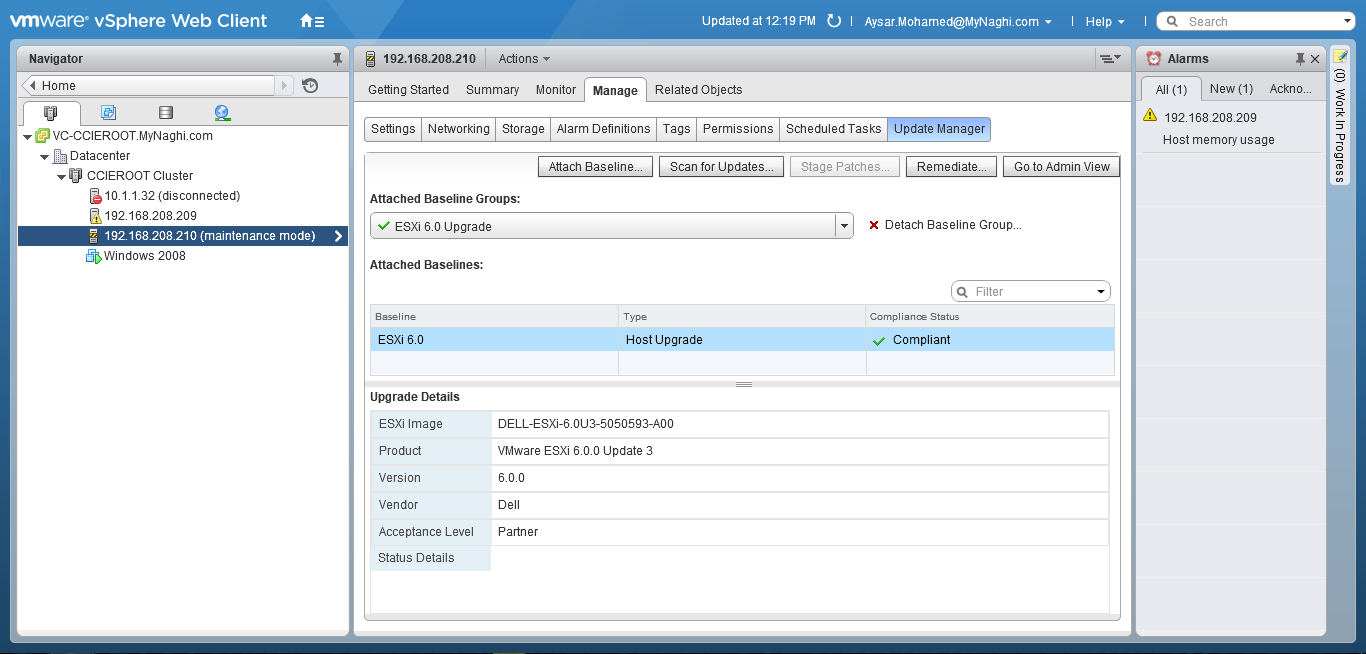
Task: Pin the Navigator panel
Action: [337, 59]
